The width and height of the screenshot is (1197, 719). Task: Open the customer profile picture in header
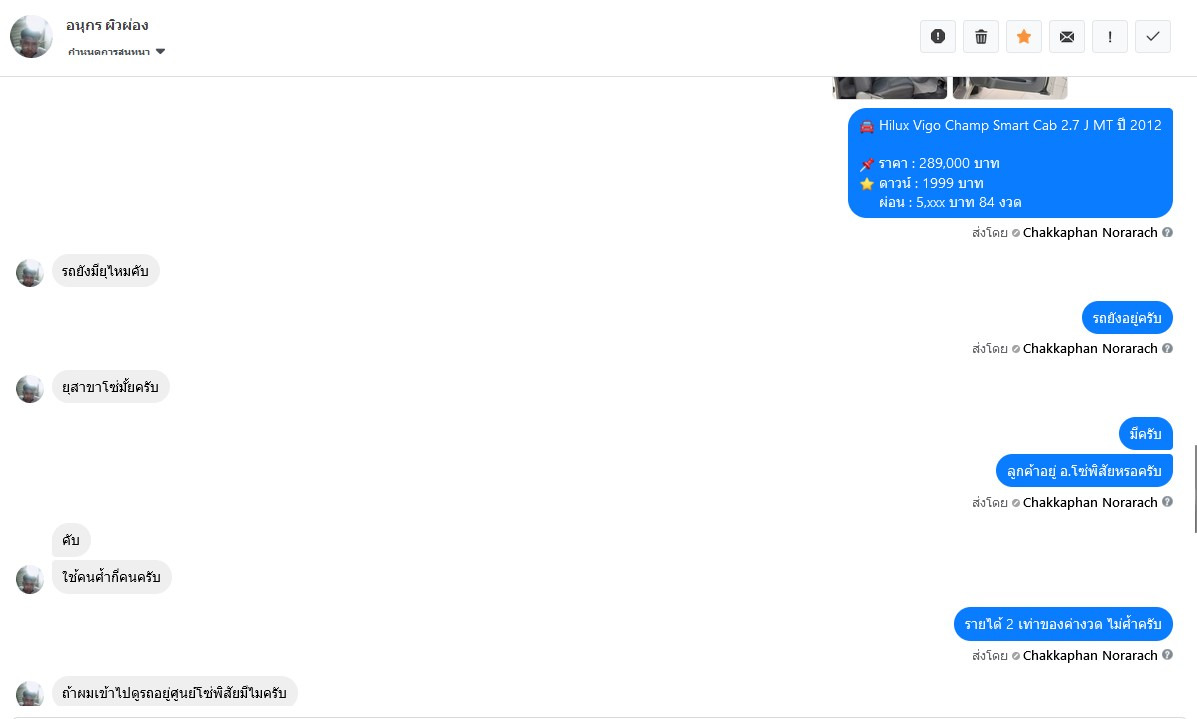click(31, 37)
